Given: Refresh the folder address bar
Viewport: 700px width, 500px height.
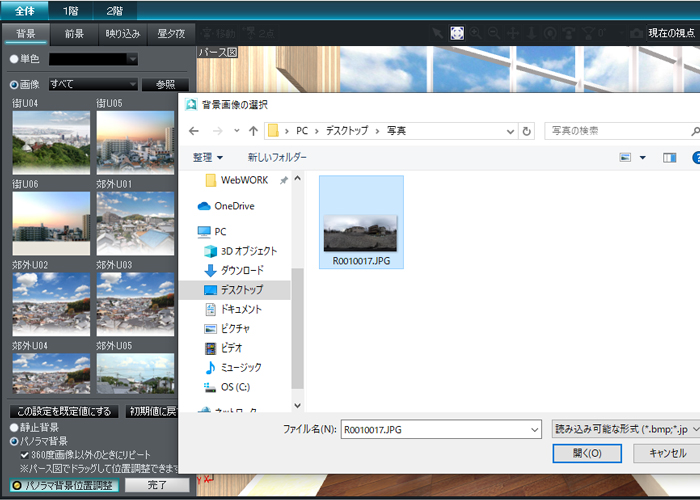Looking at the screenshot, I should pos(527,131).
